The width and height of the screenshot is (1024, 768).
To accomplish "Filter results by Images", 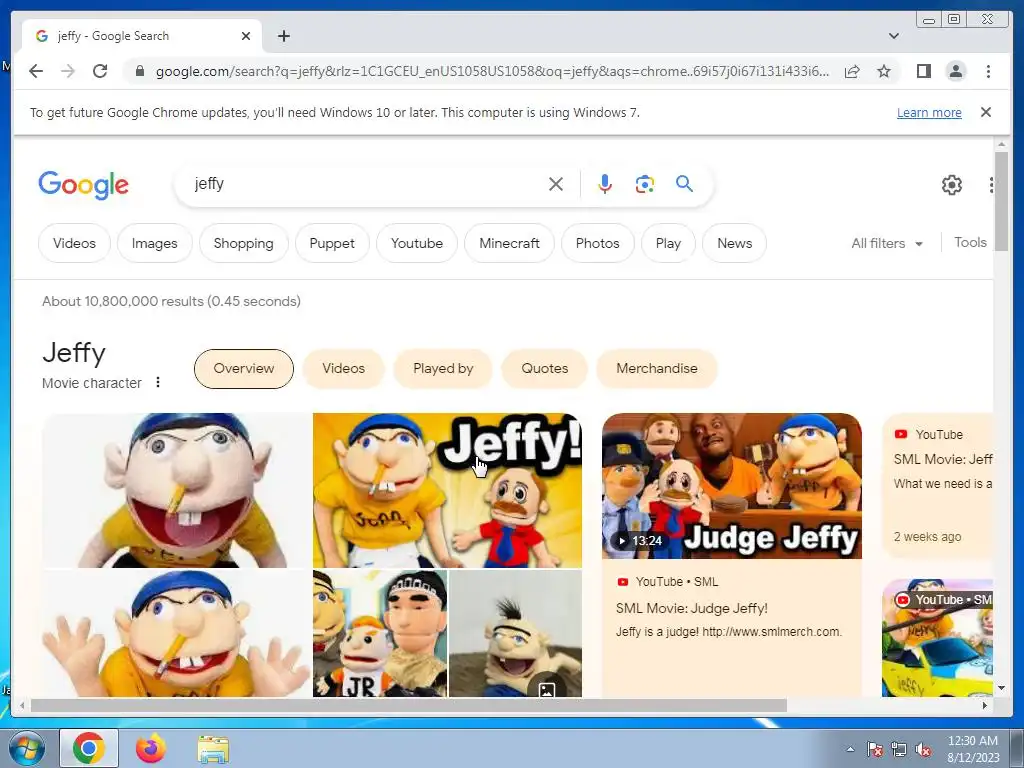I will 154,243.
